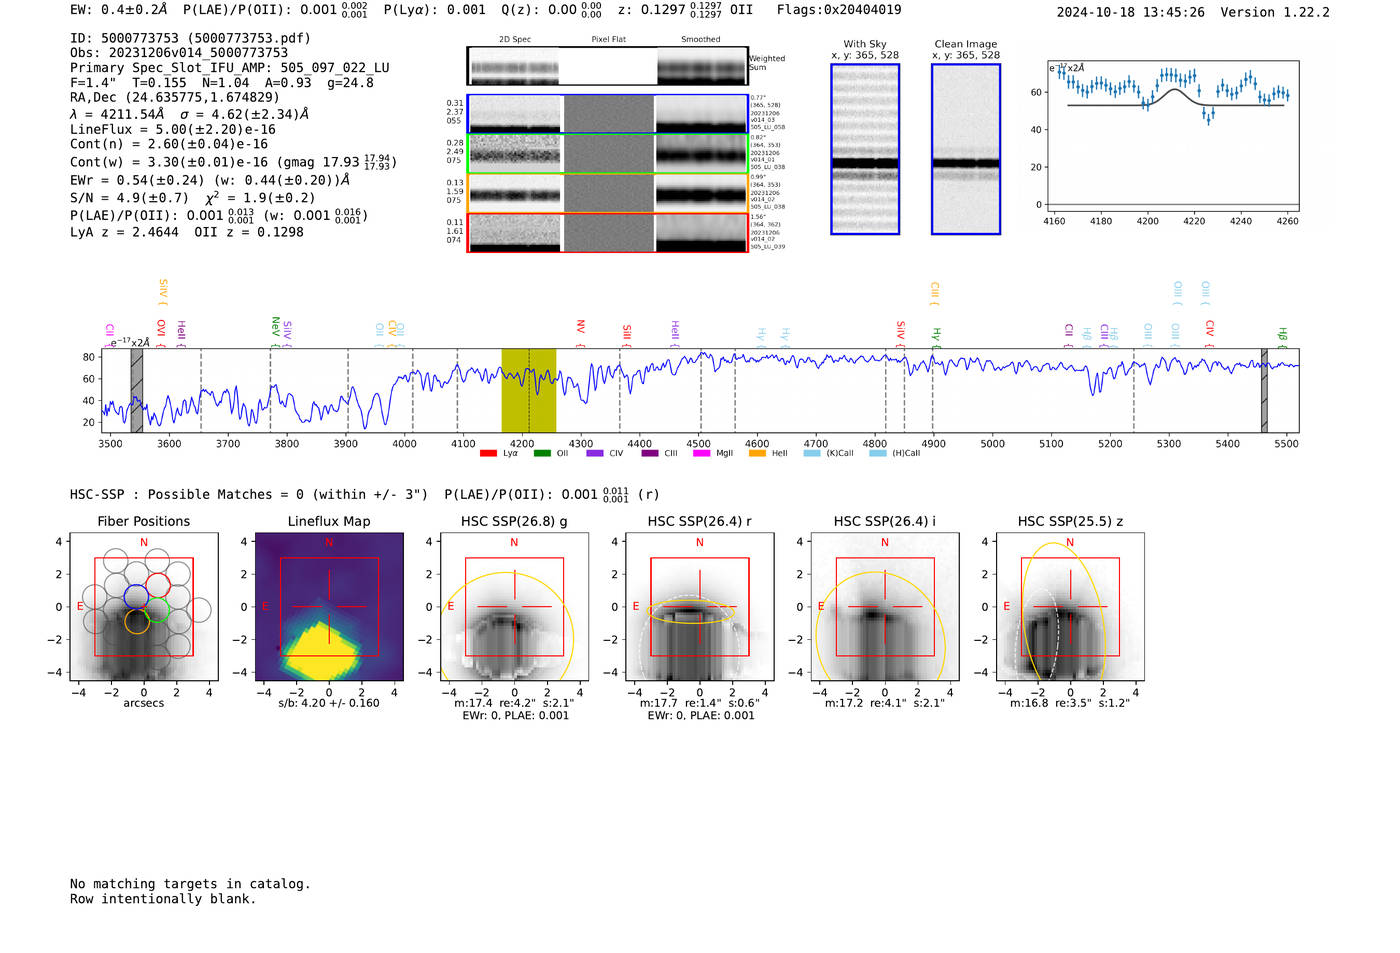Select the orange-bordered fiber spectrum row
The image size is (1400, 953).
pos(607,193)
